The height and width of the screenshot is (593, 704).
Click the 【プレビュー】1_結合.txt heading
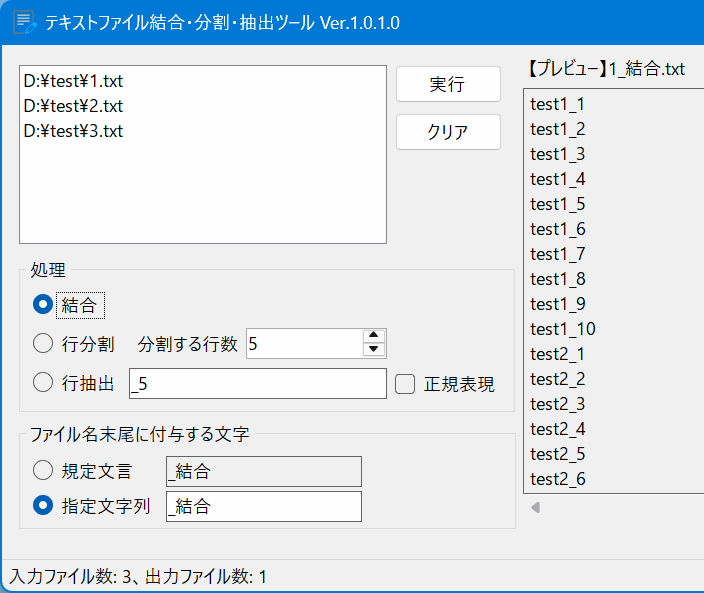click(606, 69)
